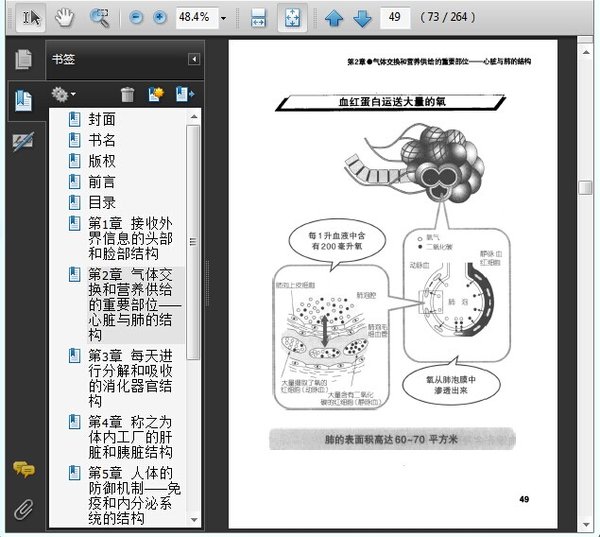Screen dimensions: 600x537
Task: Click the caption 肺的表面积高达60~70平方米
Action: pos(391,439)
